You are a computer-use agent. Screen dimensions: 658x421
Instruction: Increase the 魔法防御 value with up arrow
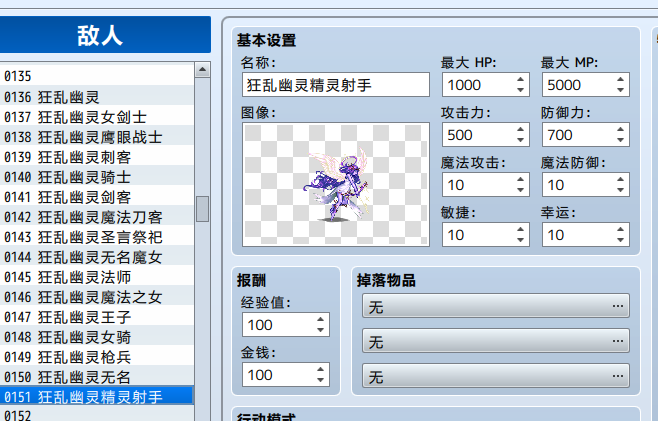pyautogui.click(x=620, y=179)
